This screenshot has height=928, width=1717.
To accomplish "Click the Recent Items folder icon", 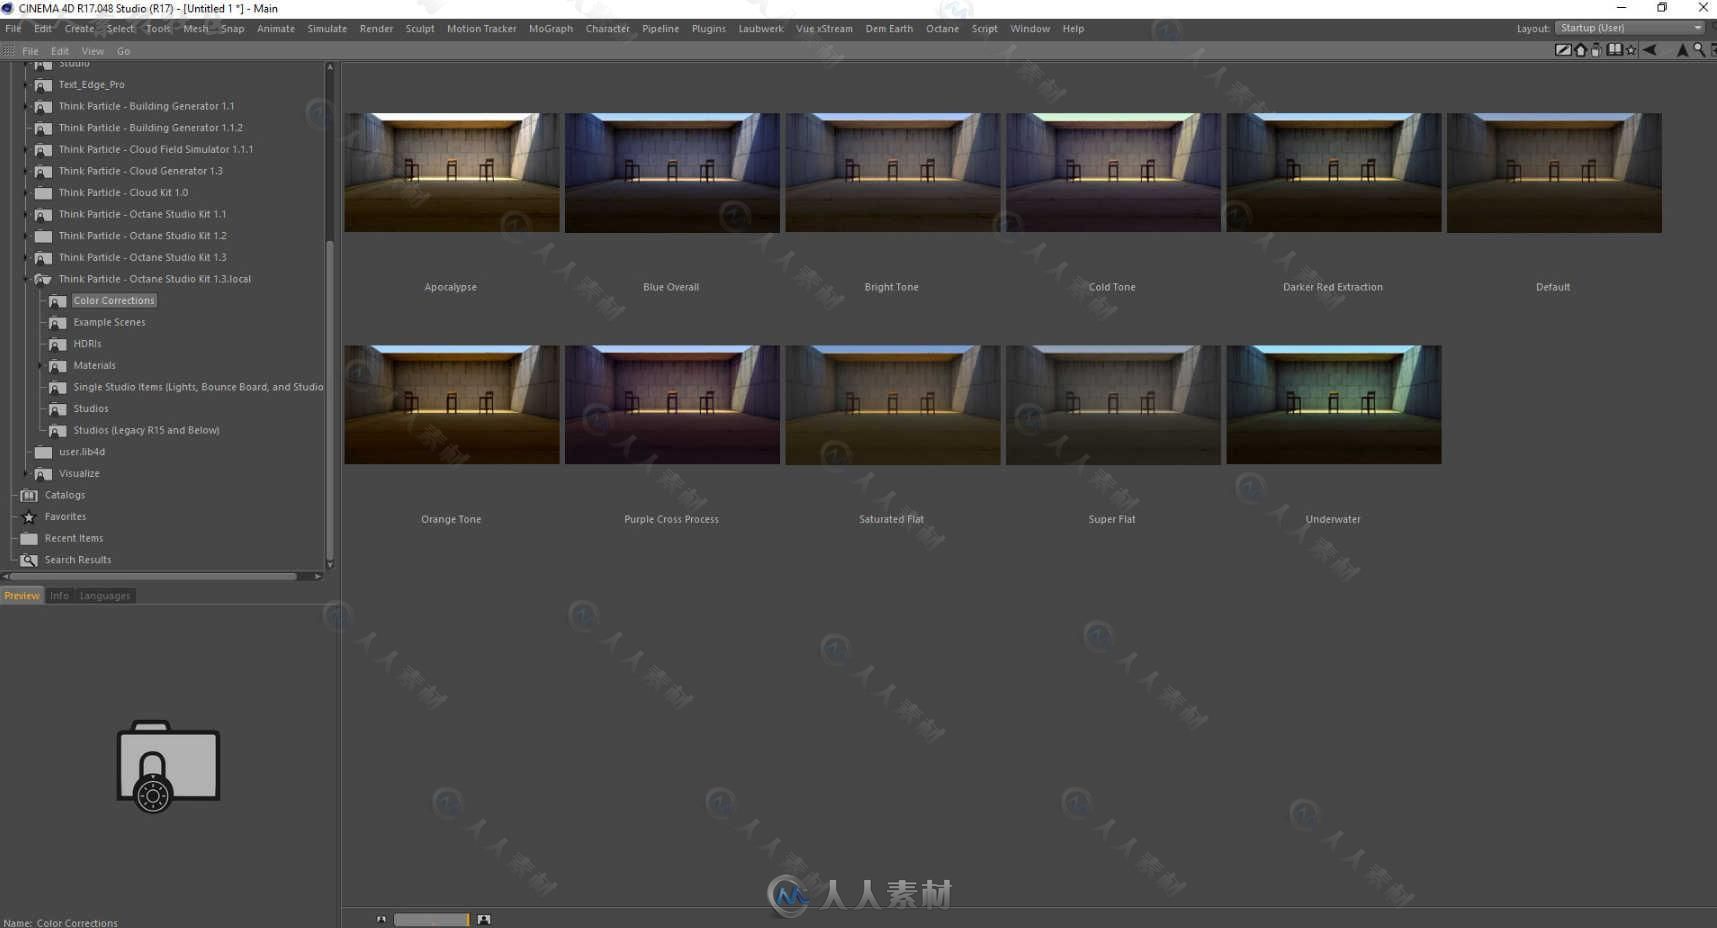I will [29, 538].
